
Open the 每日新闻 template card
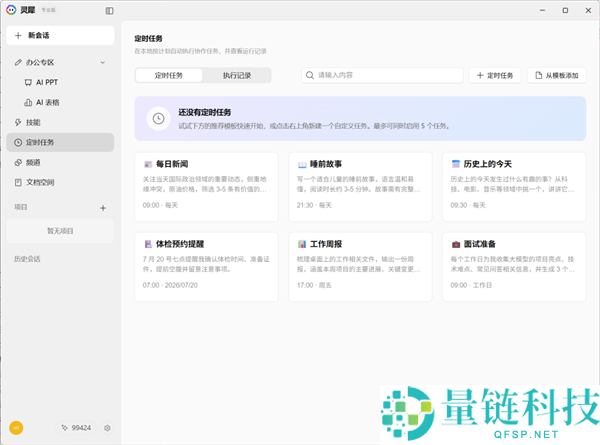(207, 187)
